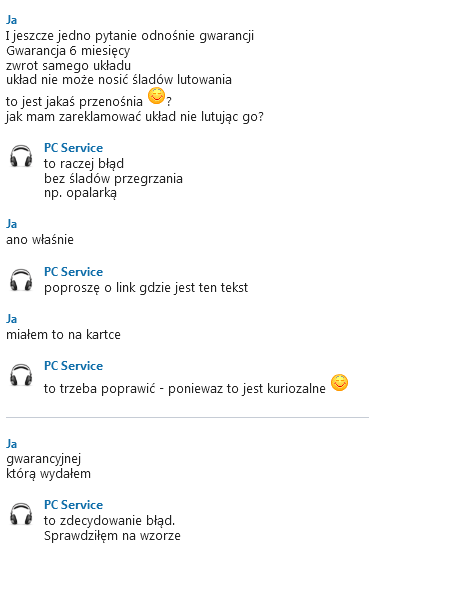Click the headphones avatar beside 'to raczej błąd'
This screenshot has width=459, height=594.
click(21, 156)
